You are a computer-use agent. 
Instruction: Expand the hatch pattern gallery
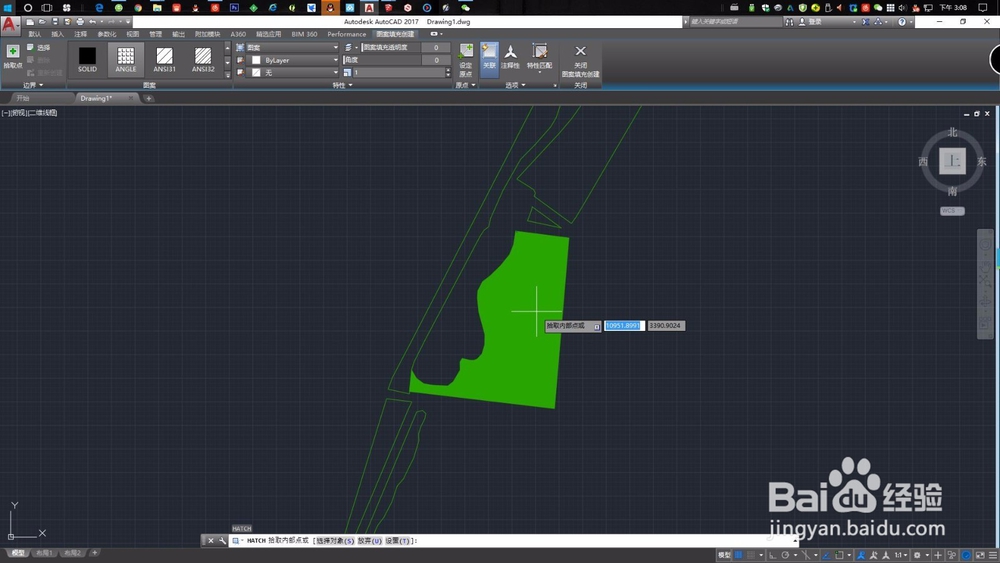(227, 74)
